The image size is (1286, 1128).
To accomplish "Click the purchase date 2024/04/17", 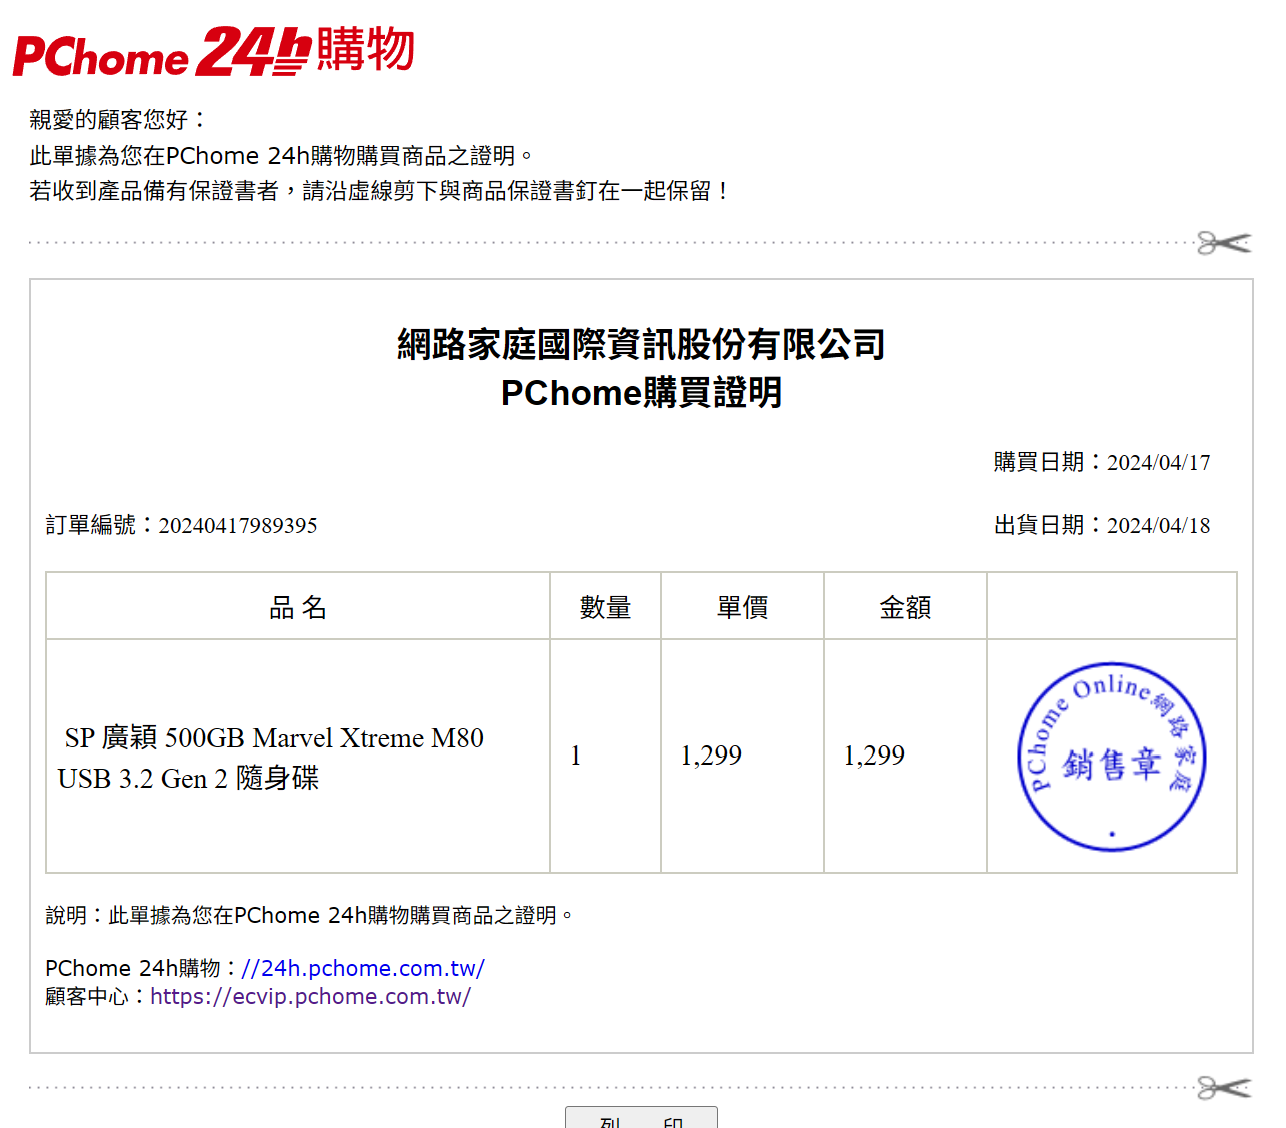I will (x=1158, y=463).
